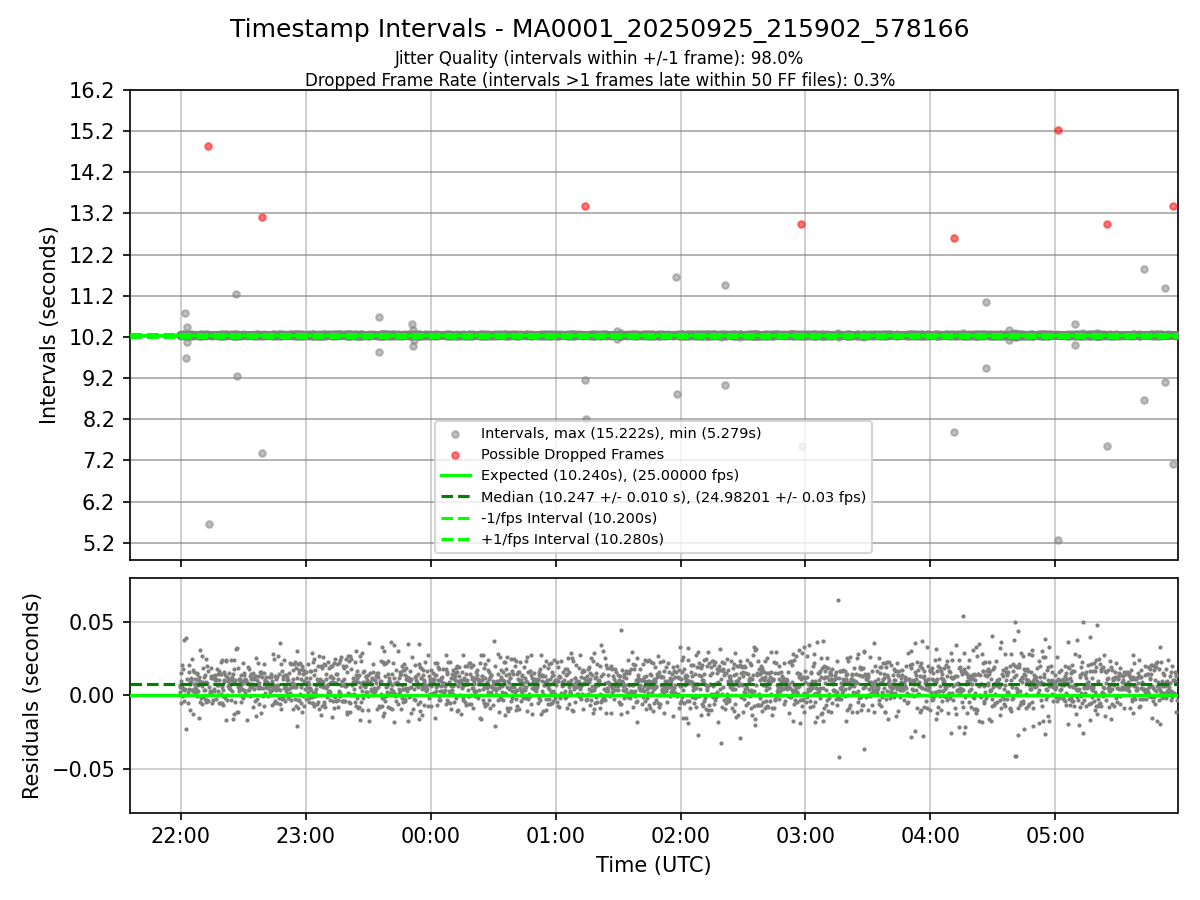Screen dimensions: 1200x900
Task: Click the red dropped-frame point near 14.8 after 22:00
Action: coord(208,146)
